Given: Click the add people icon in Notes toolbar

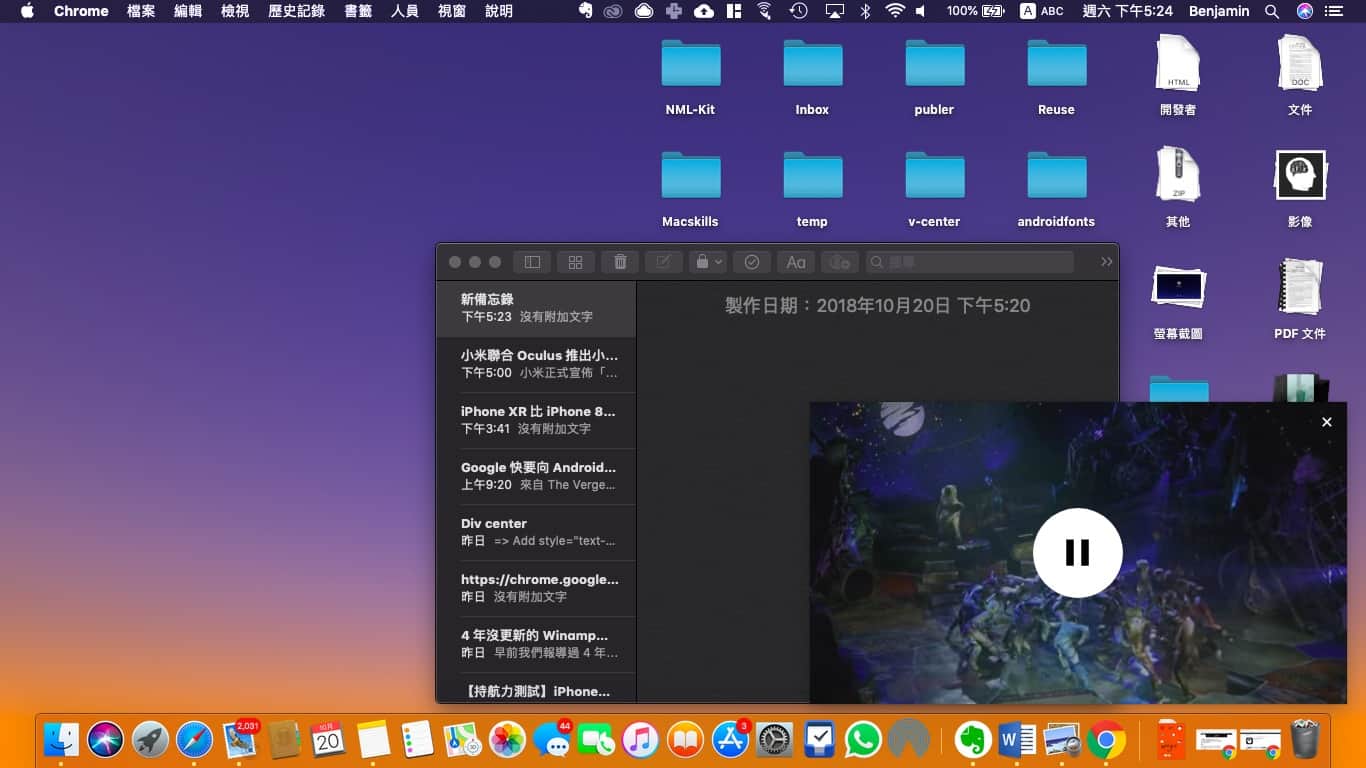Looking at the screenshot, I should 840,262.
